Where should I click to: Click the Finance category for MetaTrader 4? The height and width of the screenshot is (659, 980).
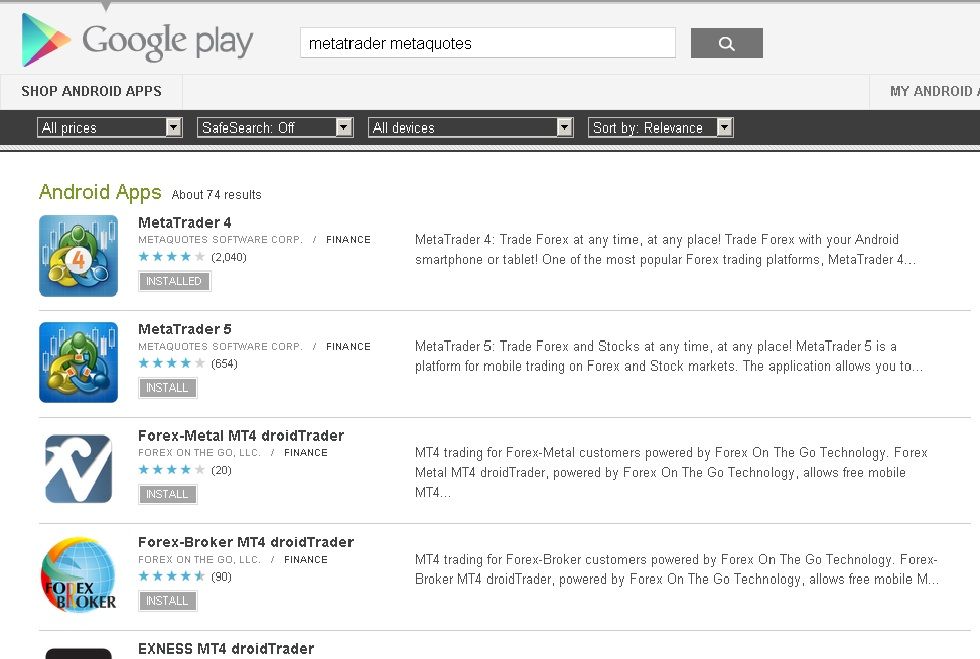(348, 239)
